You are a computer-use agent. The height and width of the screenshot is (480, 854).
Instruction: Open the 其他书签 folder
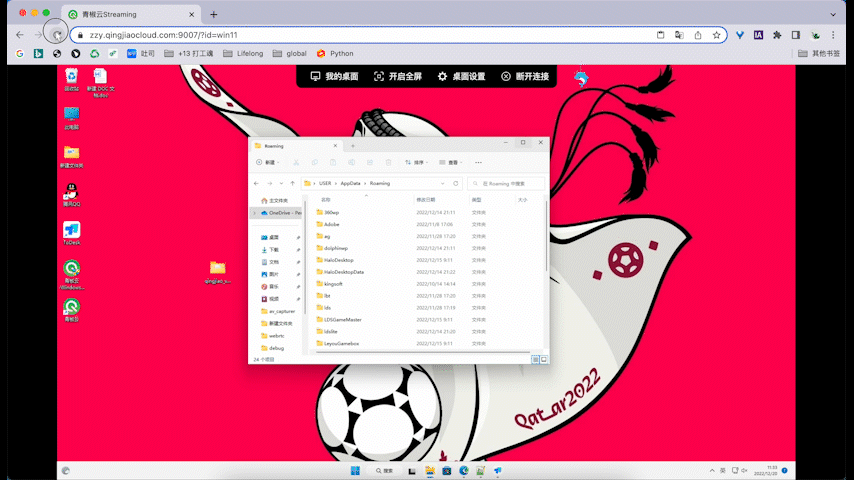point(819,53)
